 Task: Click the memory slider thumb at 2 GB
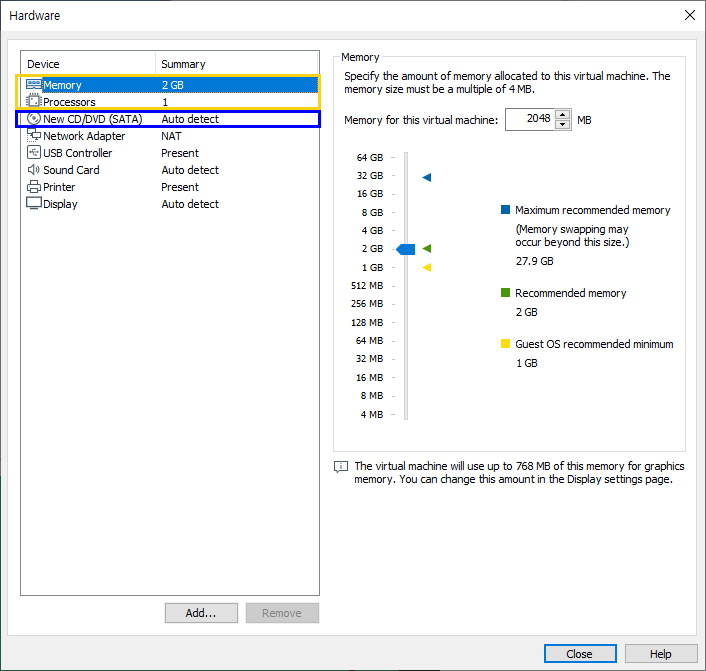click(406, 249)
